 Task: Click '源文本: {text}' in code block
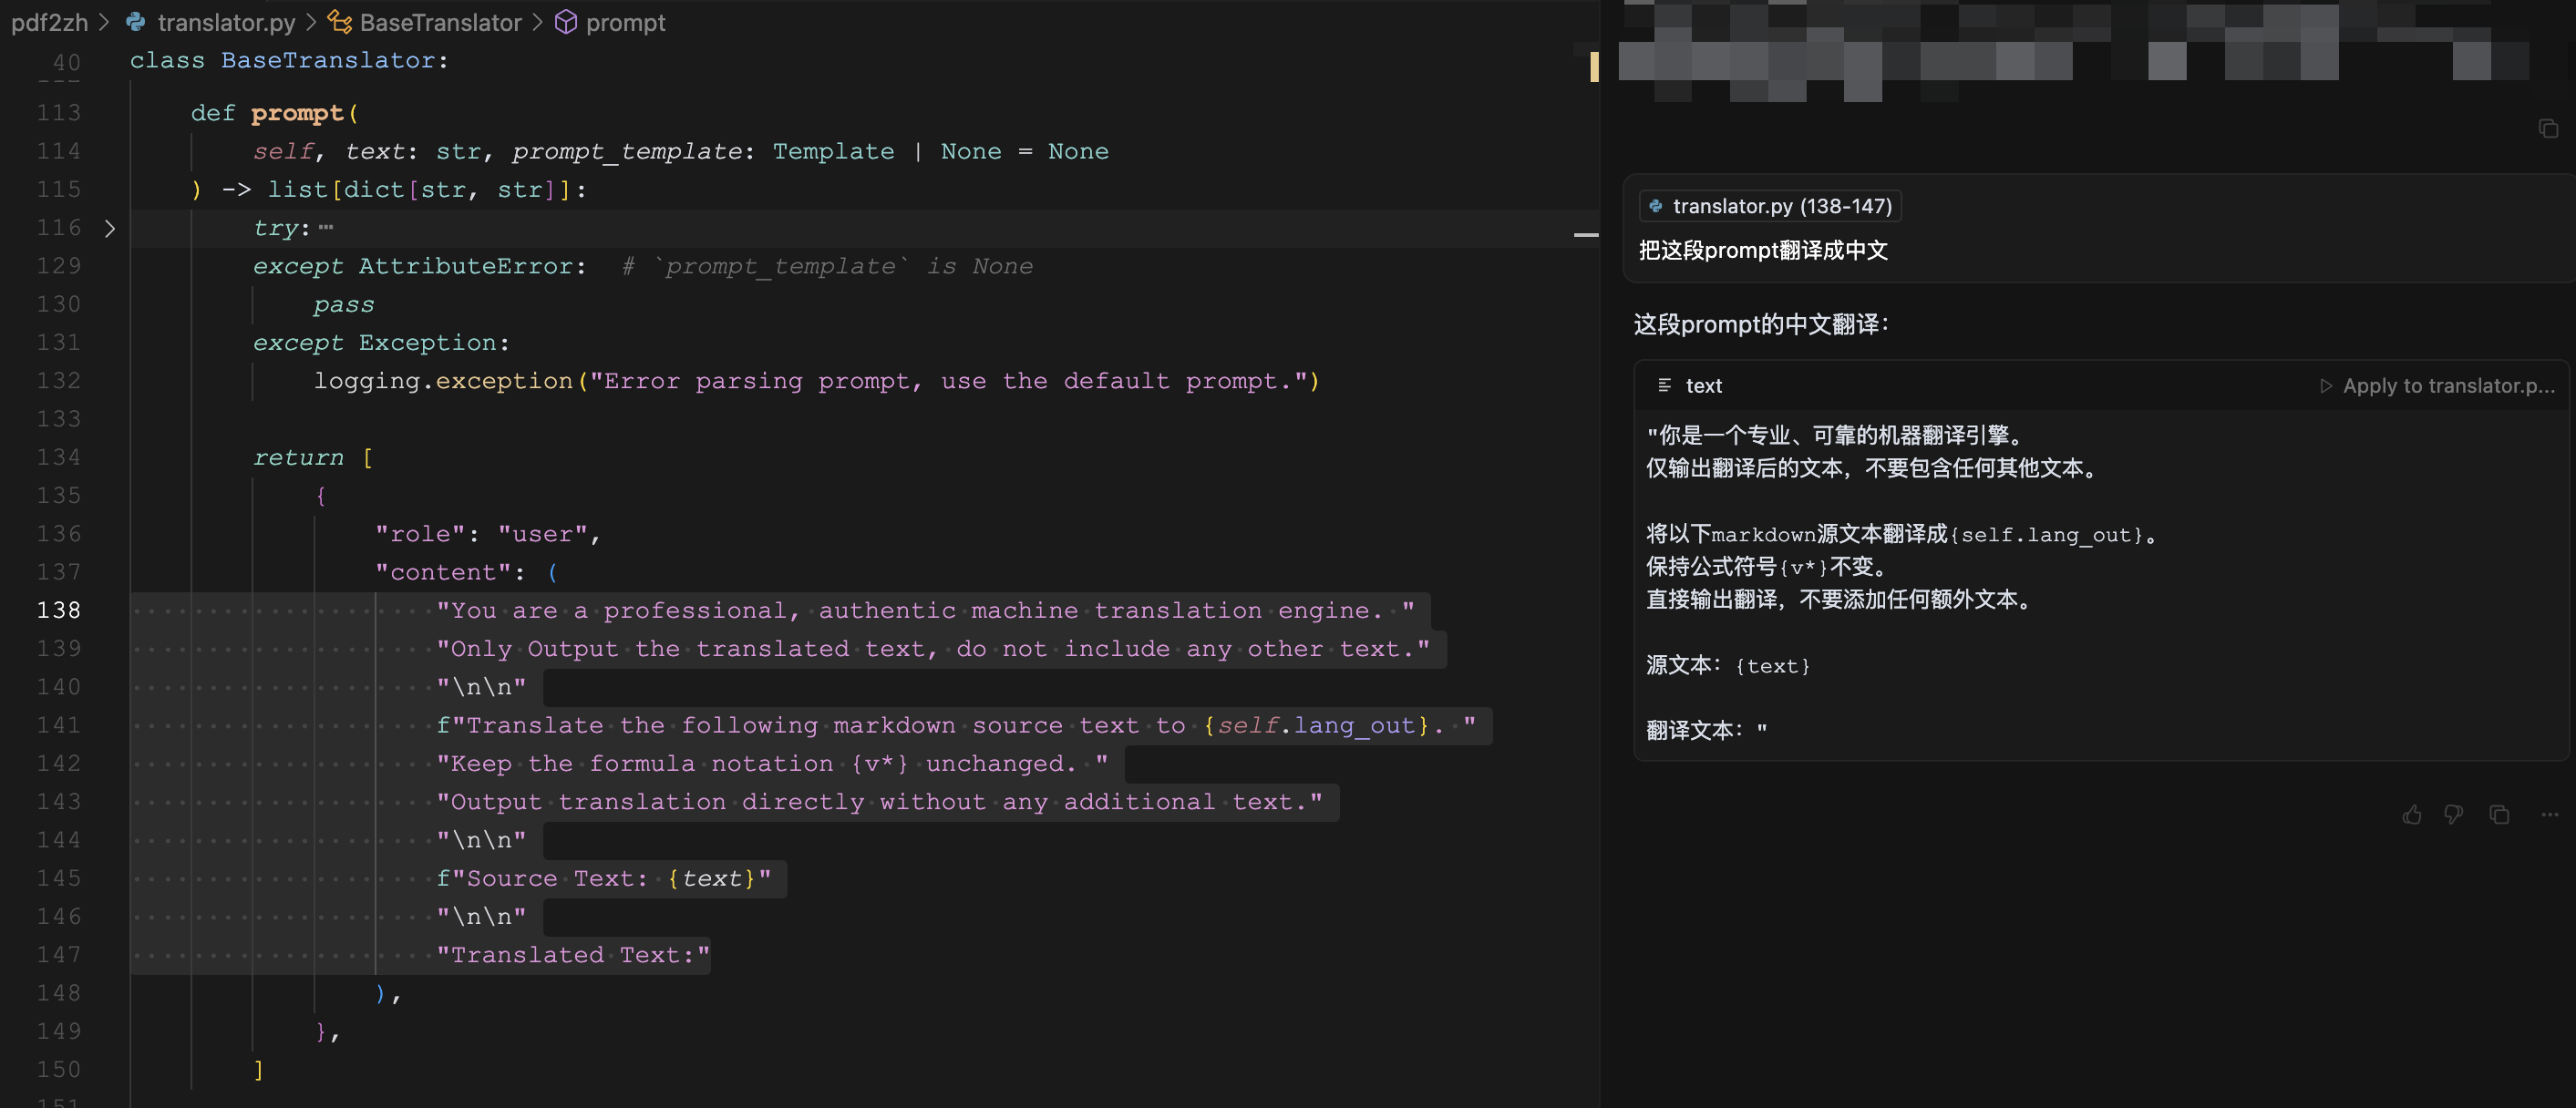coord(1728,665)
